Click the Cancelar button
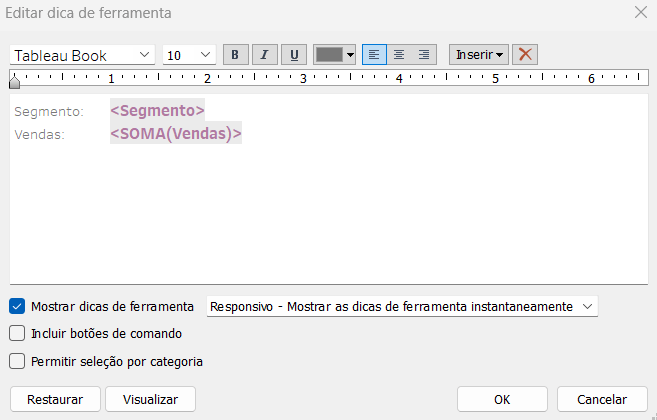 [602, 399]
